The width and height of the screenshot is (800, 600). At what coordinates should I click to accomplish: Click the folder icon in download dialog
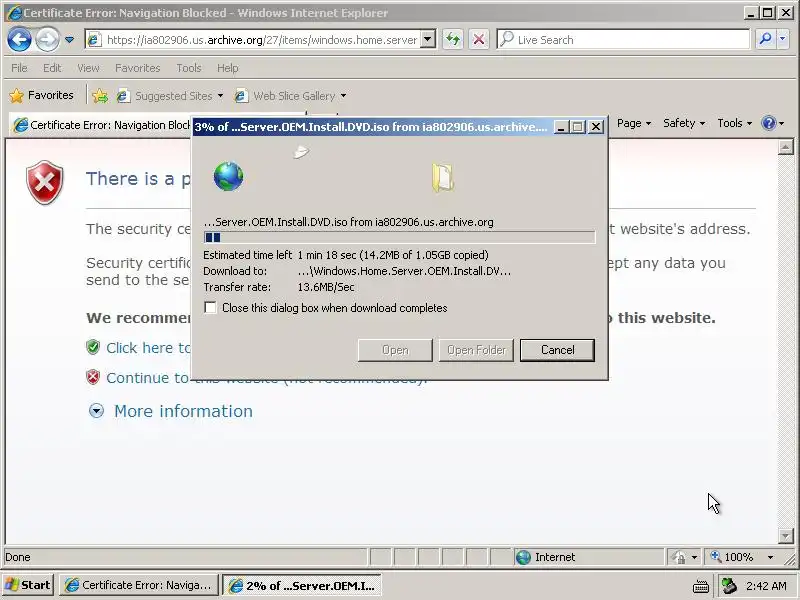443,178
